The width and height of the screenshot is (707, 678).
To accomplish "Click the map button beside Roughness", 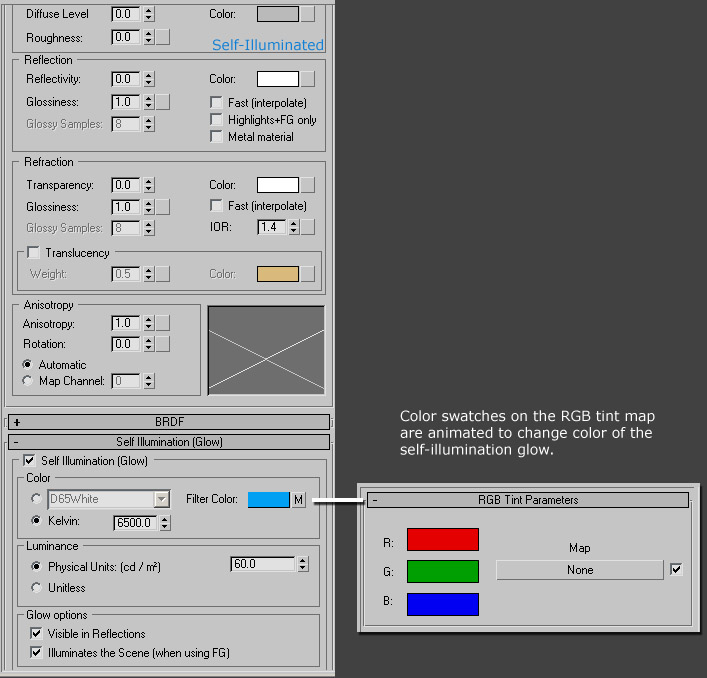I will pos(163,37).
